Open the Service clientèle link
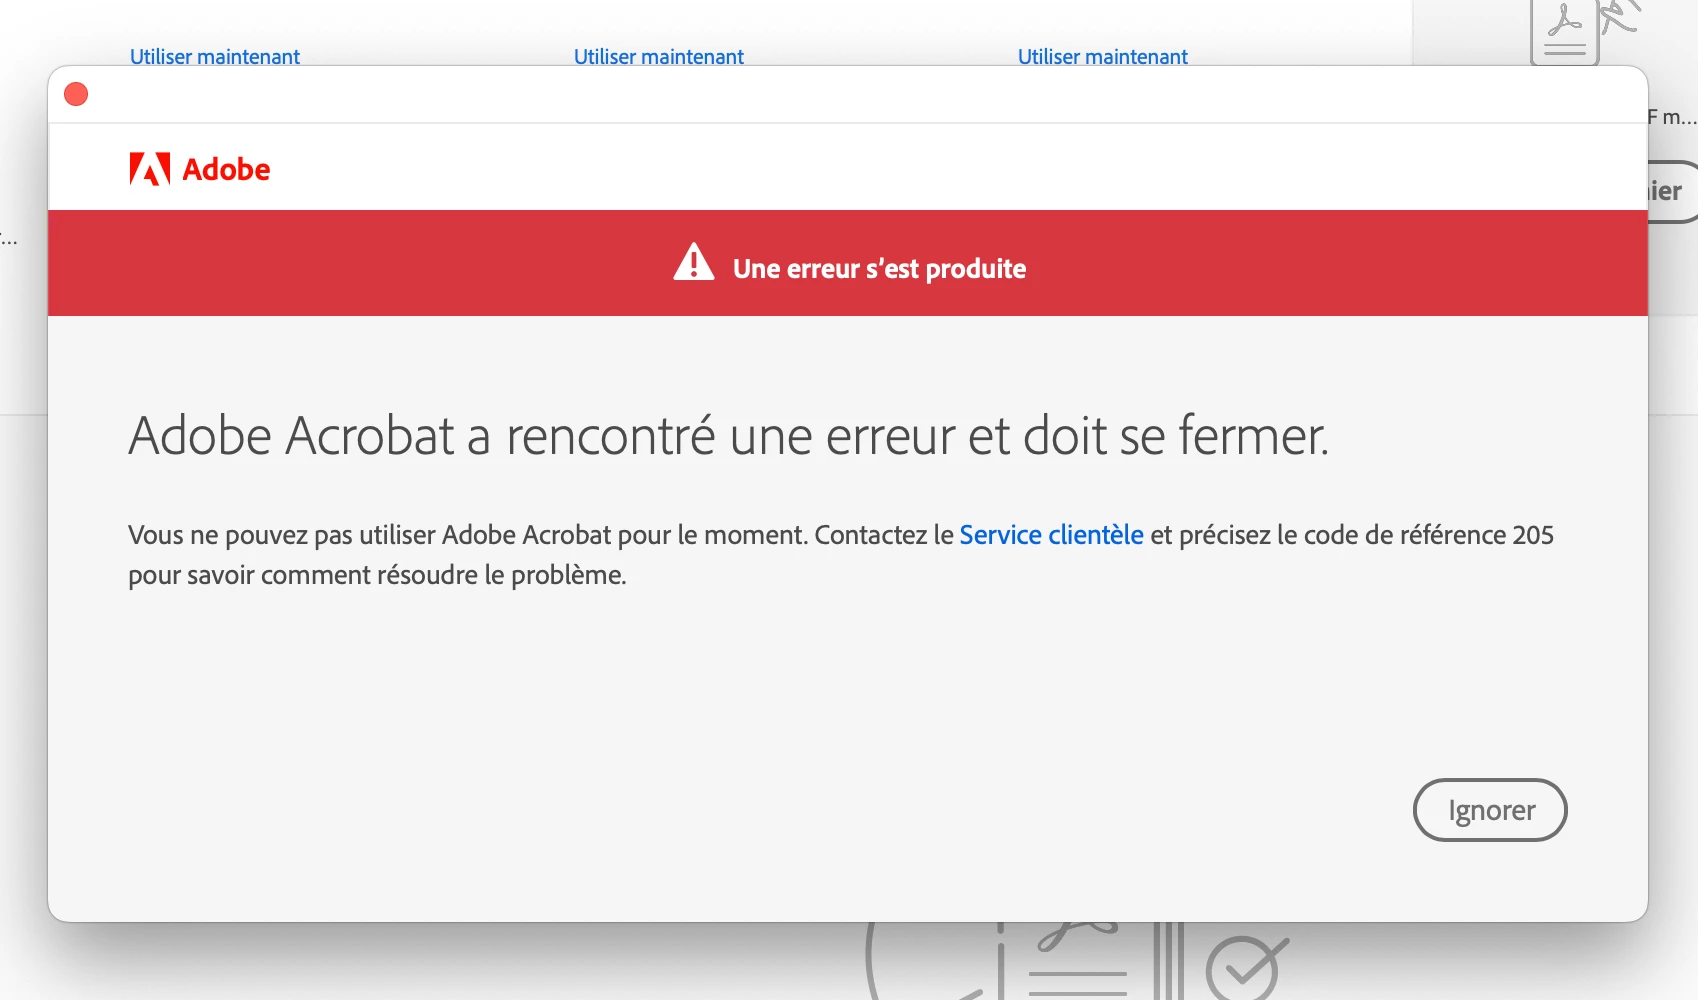This screenshot has width=1698, height=1000. (1051, 535)
